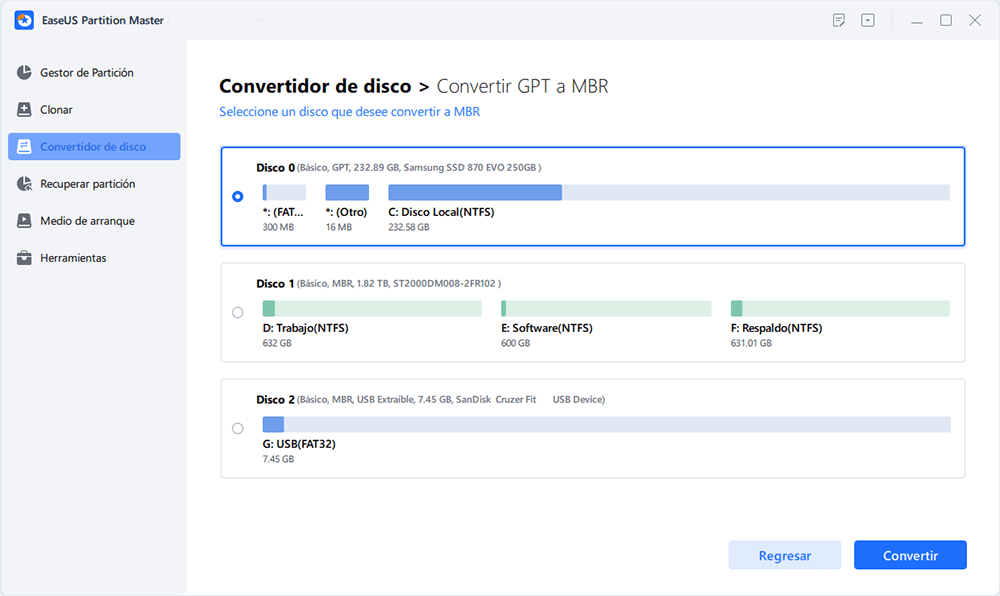The width and height of the screenshot is (1000, 596).
Task: Open Recuperar partición menu item
Action: click(x=94, y=184)
